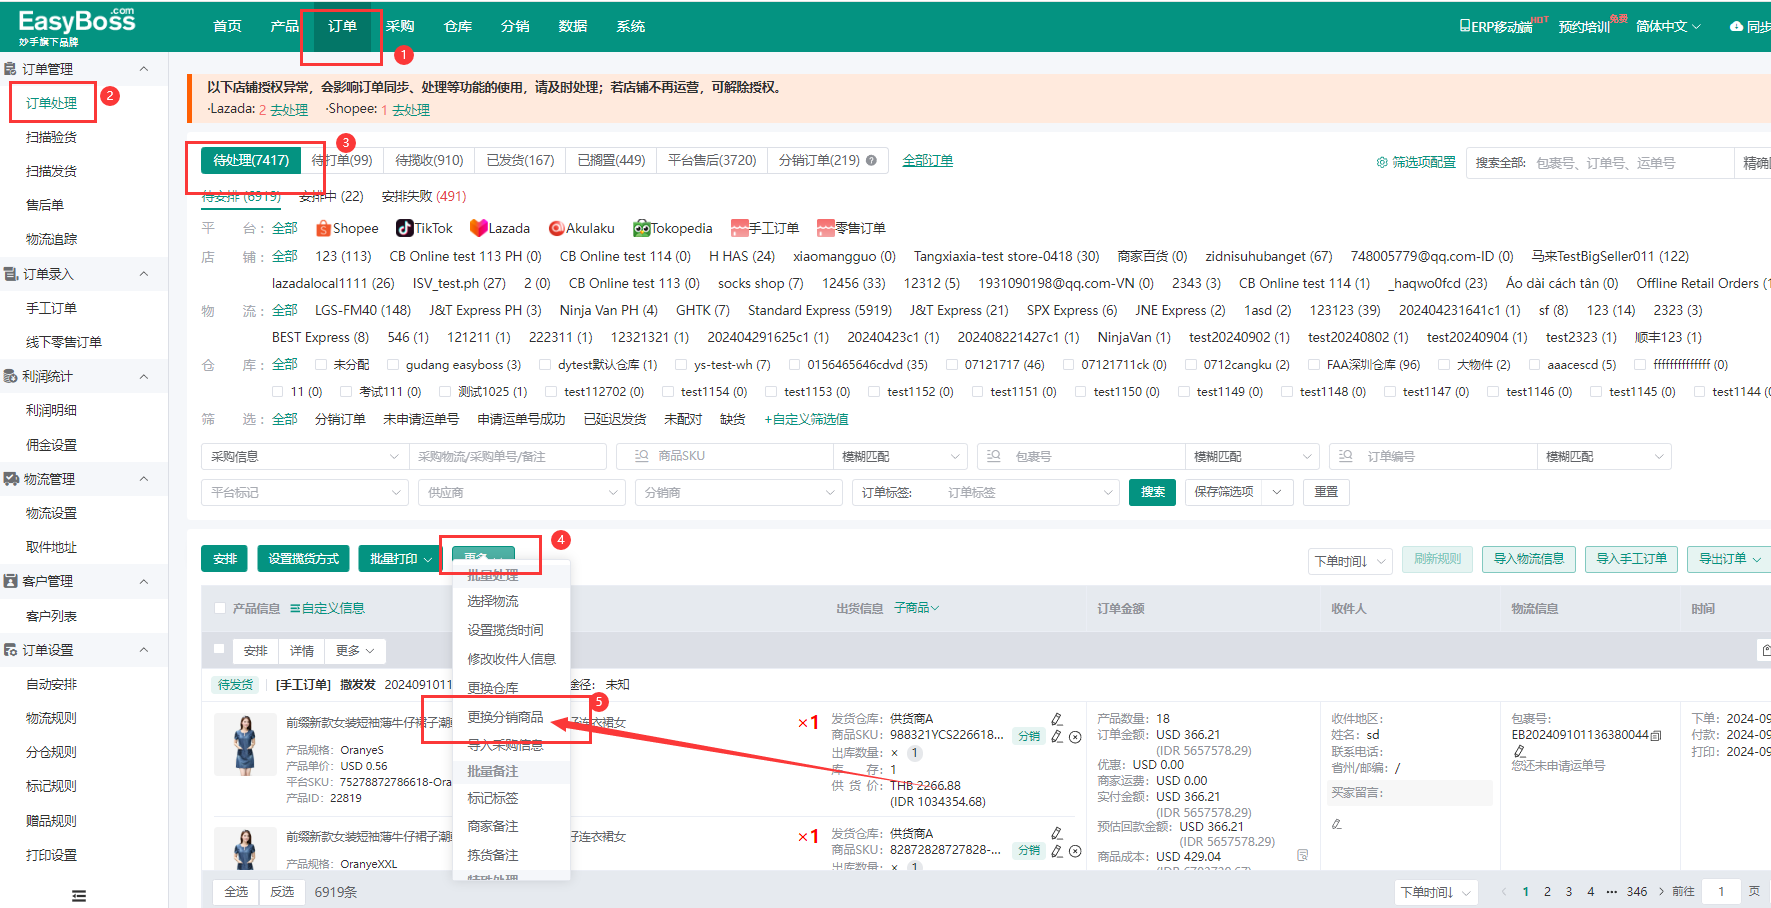The height and width of the screenshot is (908, 1771).
Task: Click Lazada 去处理 link in warning banner
Action: (x=289, y=110)
